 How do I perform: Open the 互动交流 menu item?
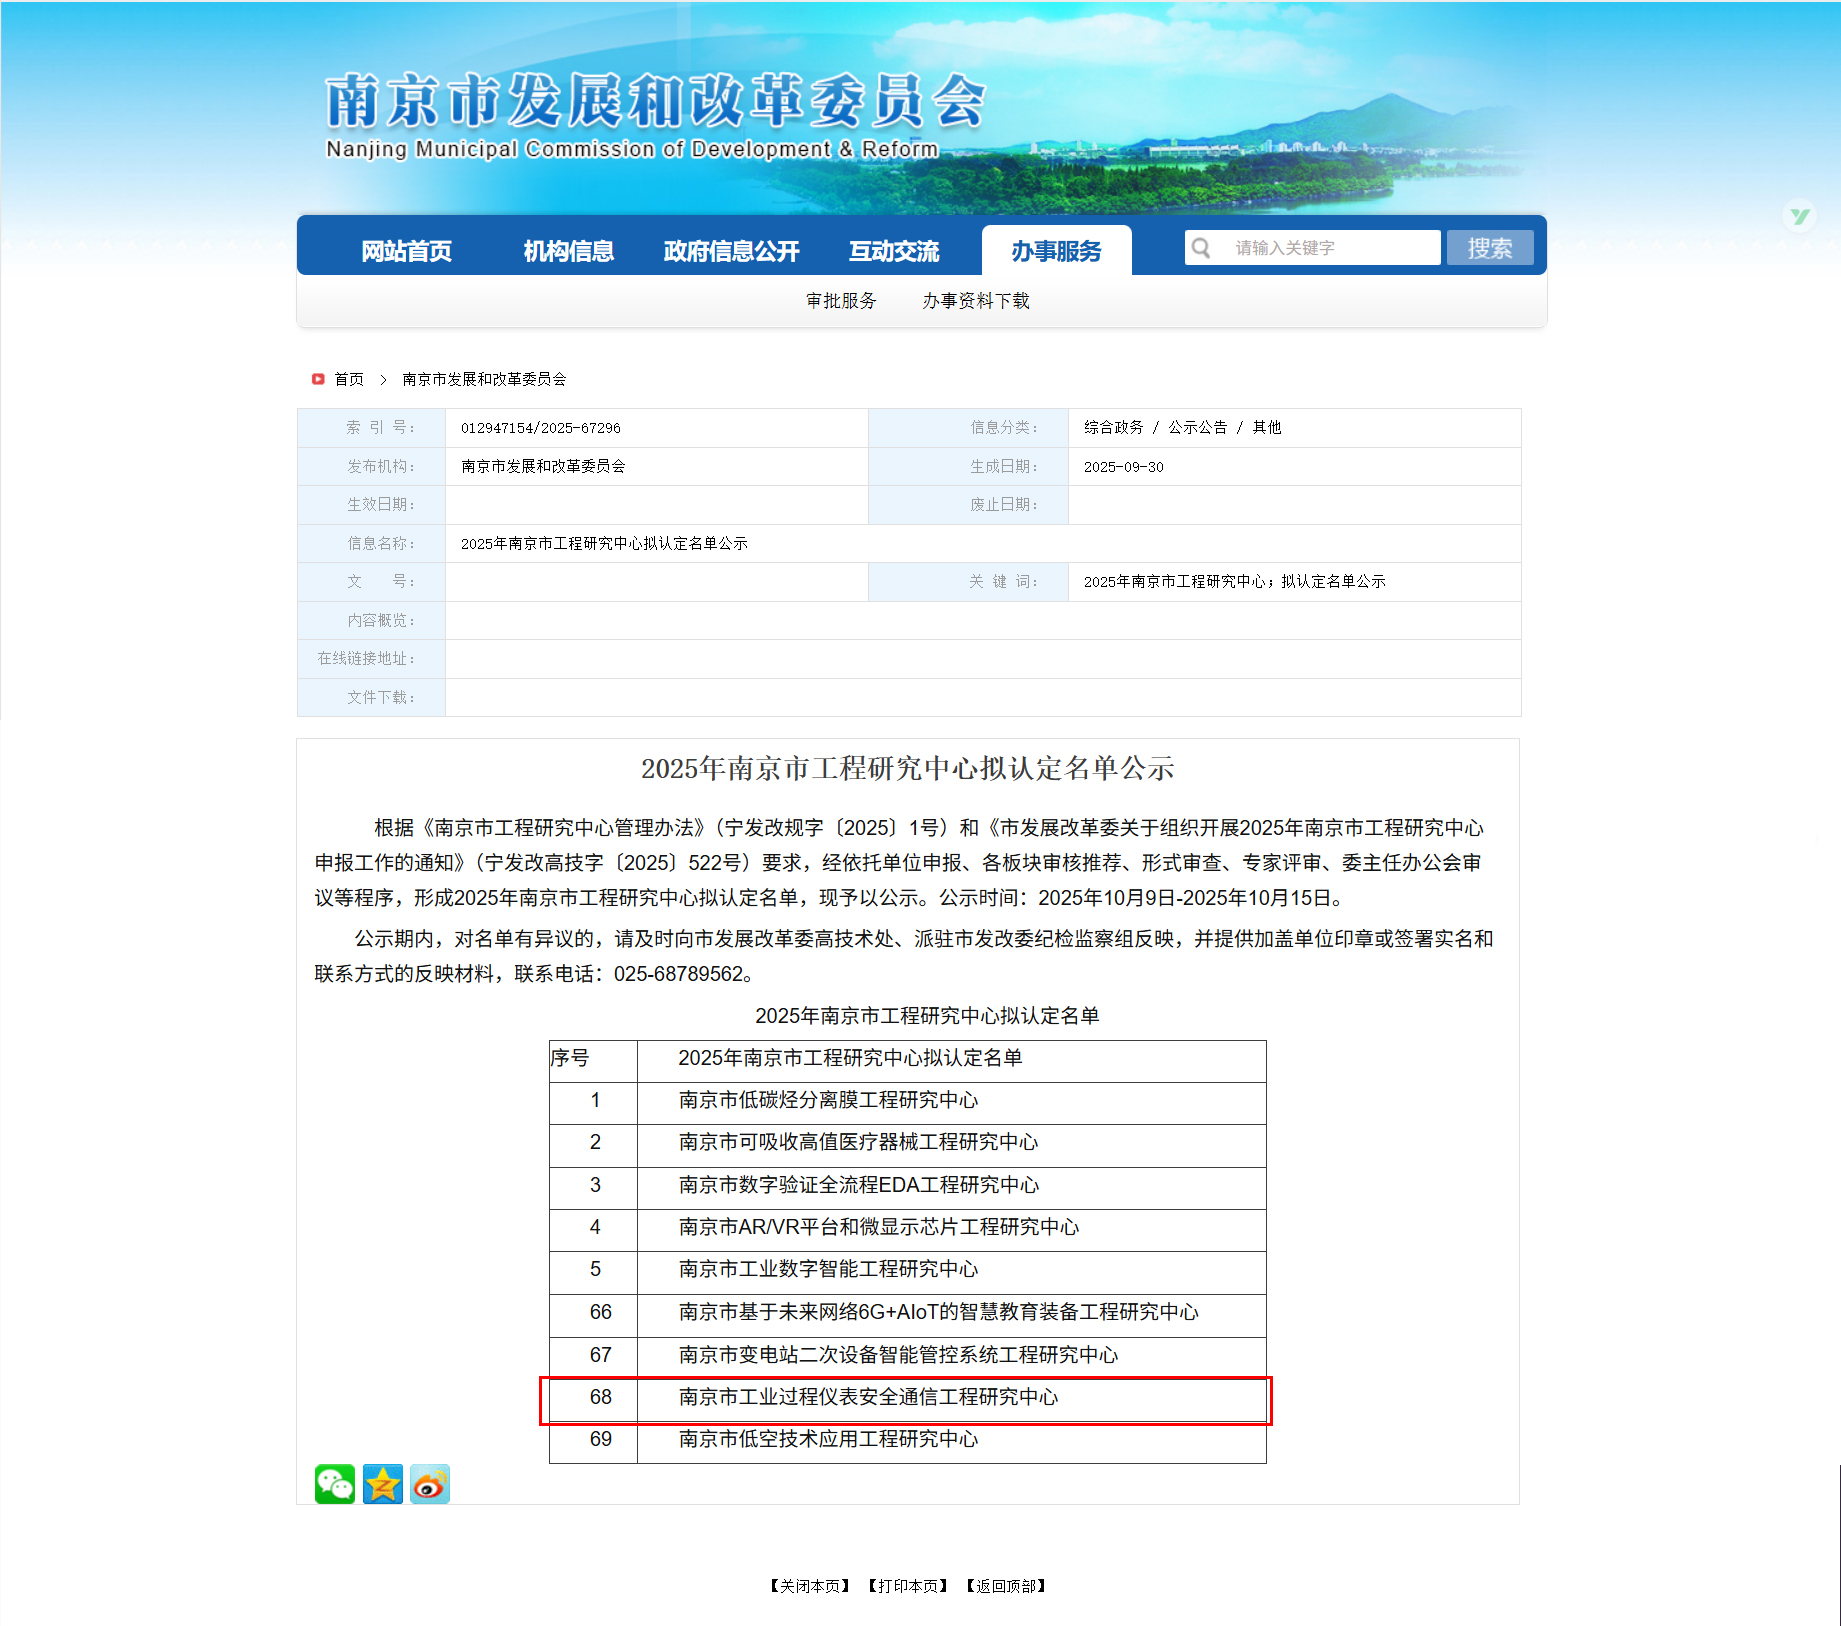click(x=894, y=251)
